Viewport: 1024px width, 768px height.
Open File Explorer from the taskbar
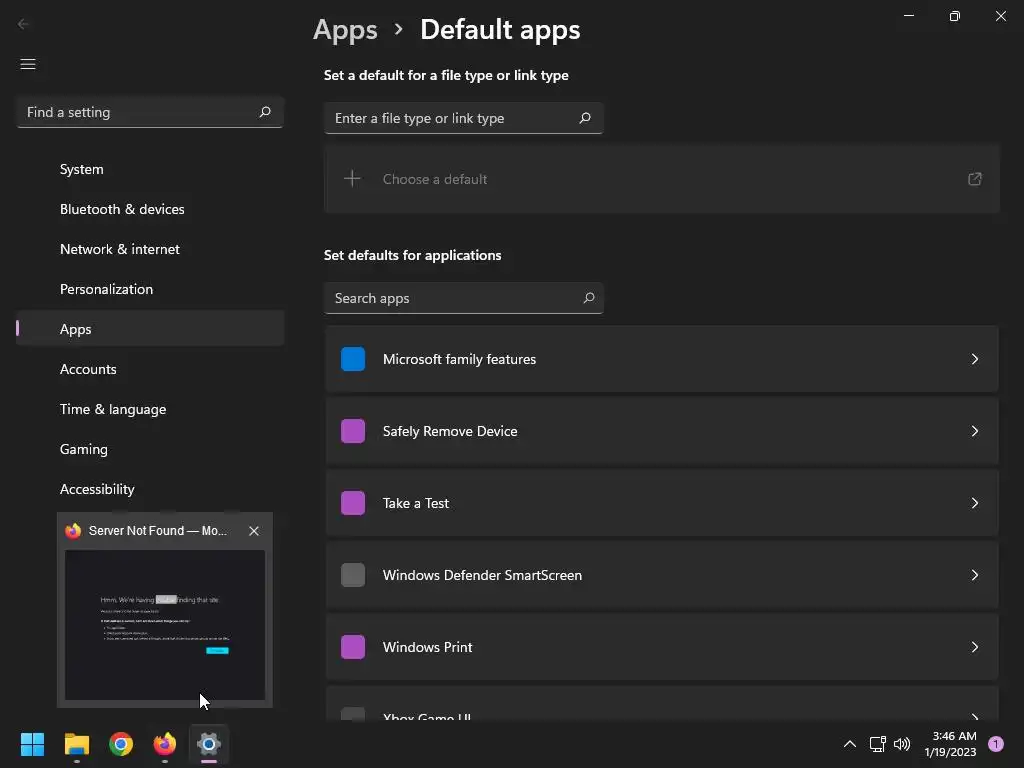[77, 744]
